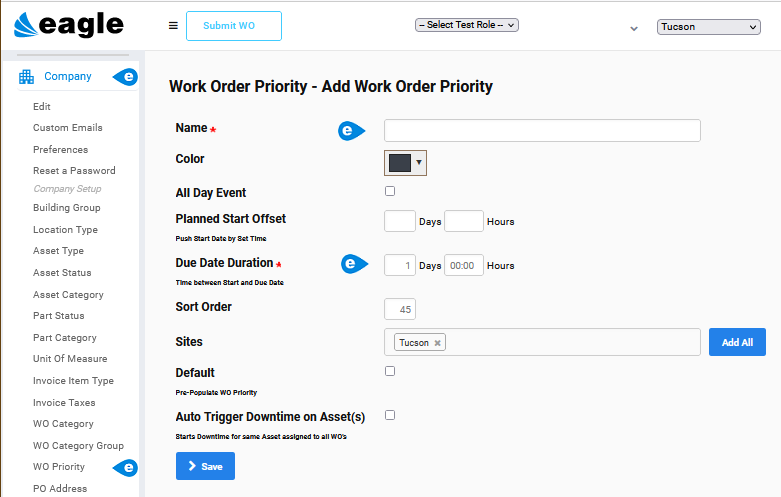Click the Add All sites button
The image size is (781, 497).
737,342
